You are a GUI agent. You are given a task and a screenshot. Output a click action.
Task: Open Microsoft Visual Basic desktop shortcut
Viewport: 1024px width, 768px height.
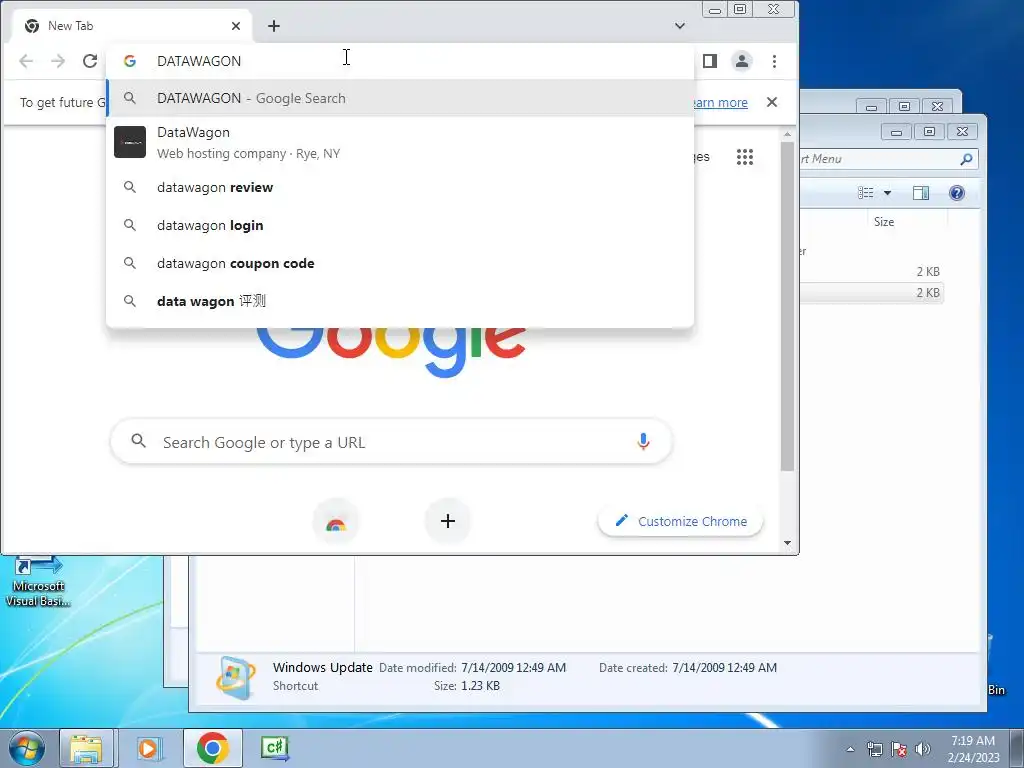(x=38, y=582)
